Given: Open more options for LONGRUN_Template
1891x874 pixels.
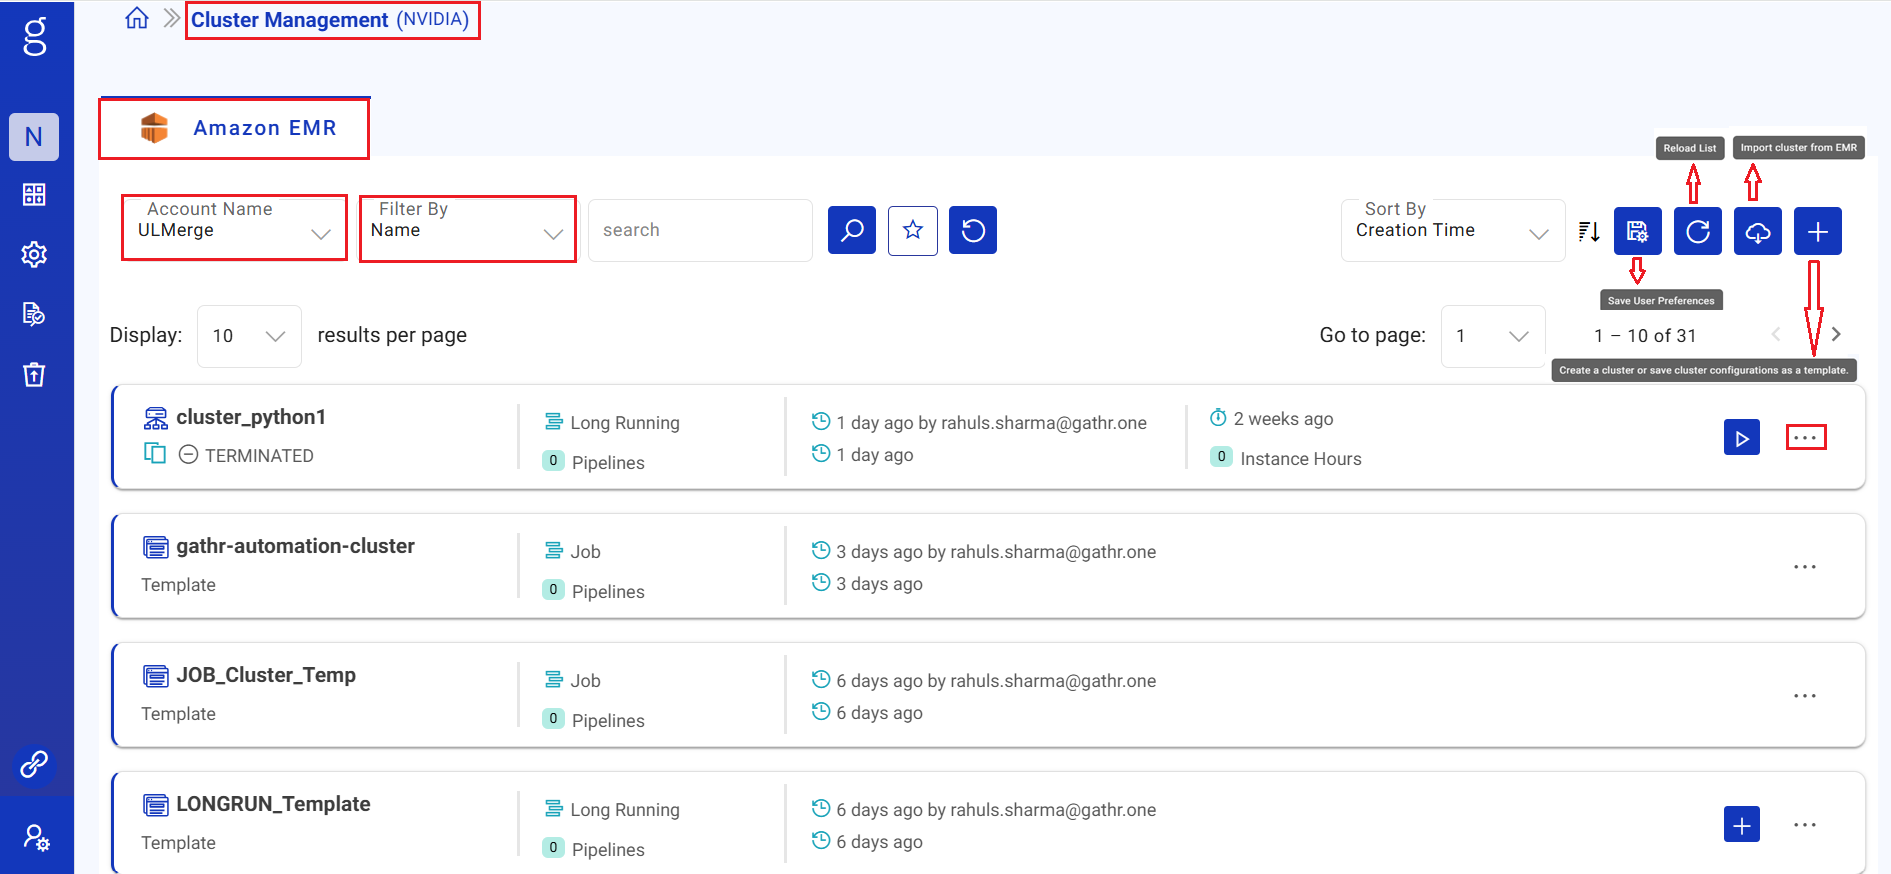Looking at the screenshot, I should point(1805,825).
